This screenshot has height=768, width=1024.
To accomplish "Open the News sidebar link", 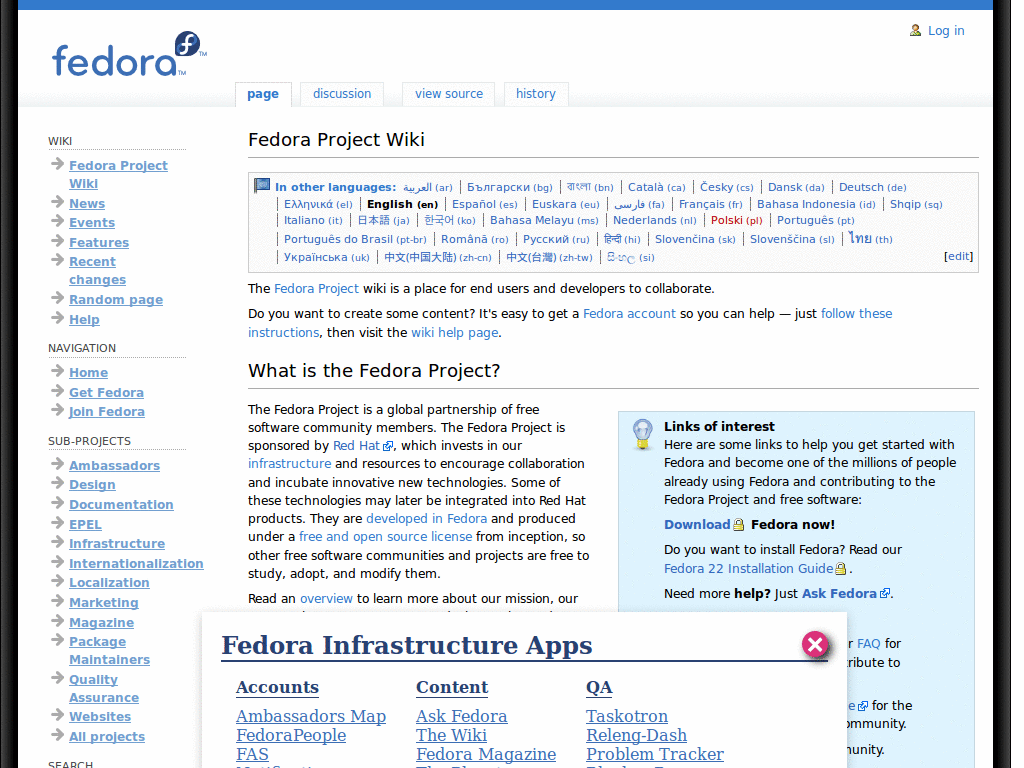I will point(87,204).
